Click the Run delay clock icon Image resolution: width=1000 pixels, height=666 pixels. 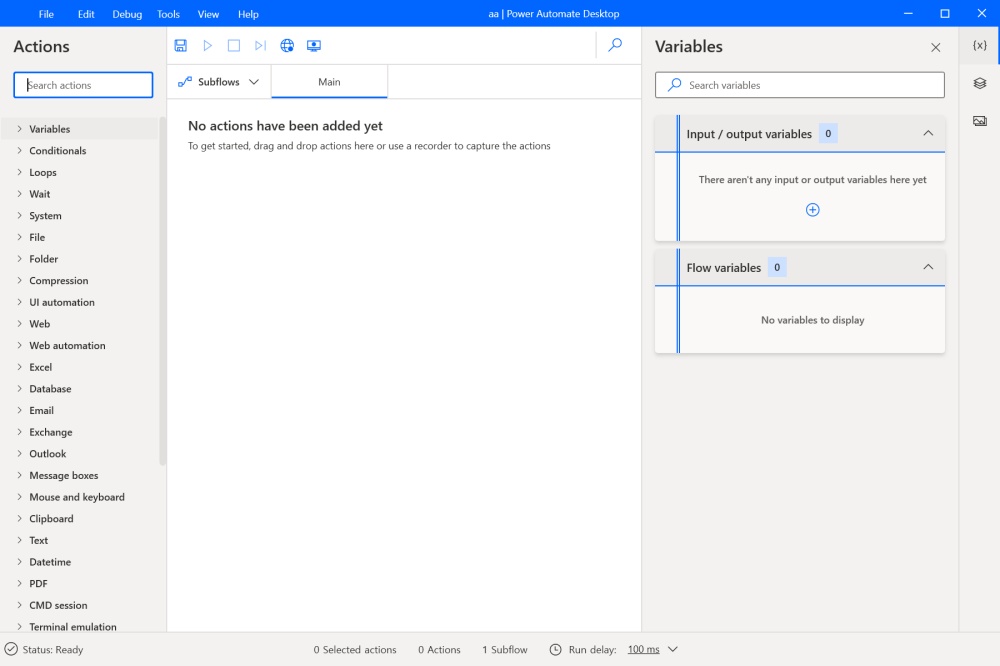coord(555,649)
